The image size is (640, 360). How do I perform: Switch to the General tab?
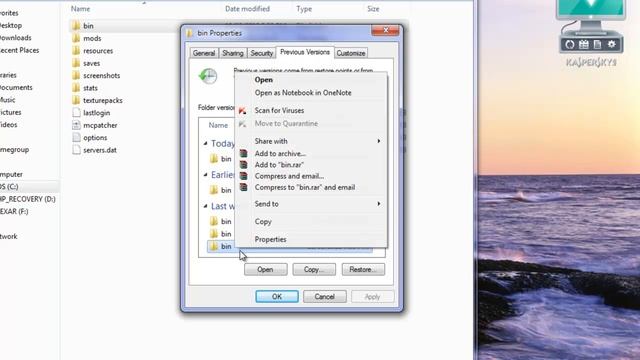pos(204,53)
